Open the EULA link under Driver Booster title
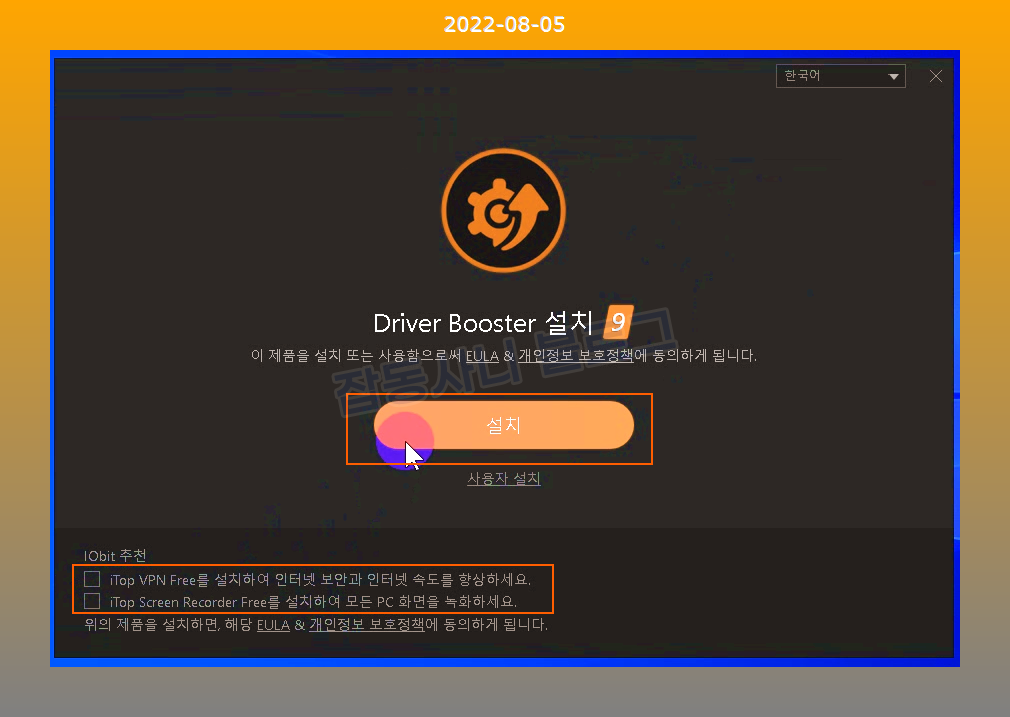Screen dimensions: 1010x717 (482, 356)
